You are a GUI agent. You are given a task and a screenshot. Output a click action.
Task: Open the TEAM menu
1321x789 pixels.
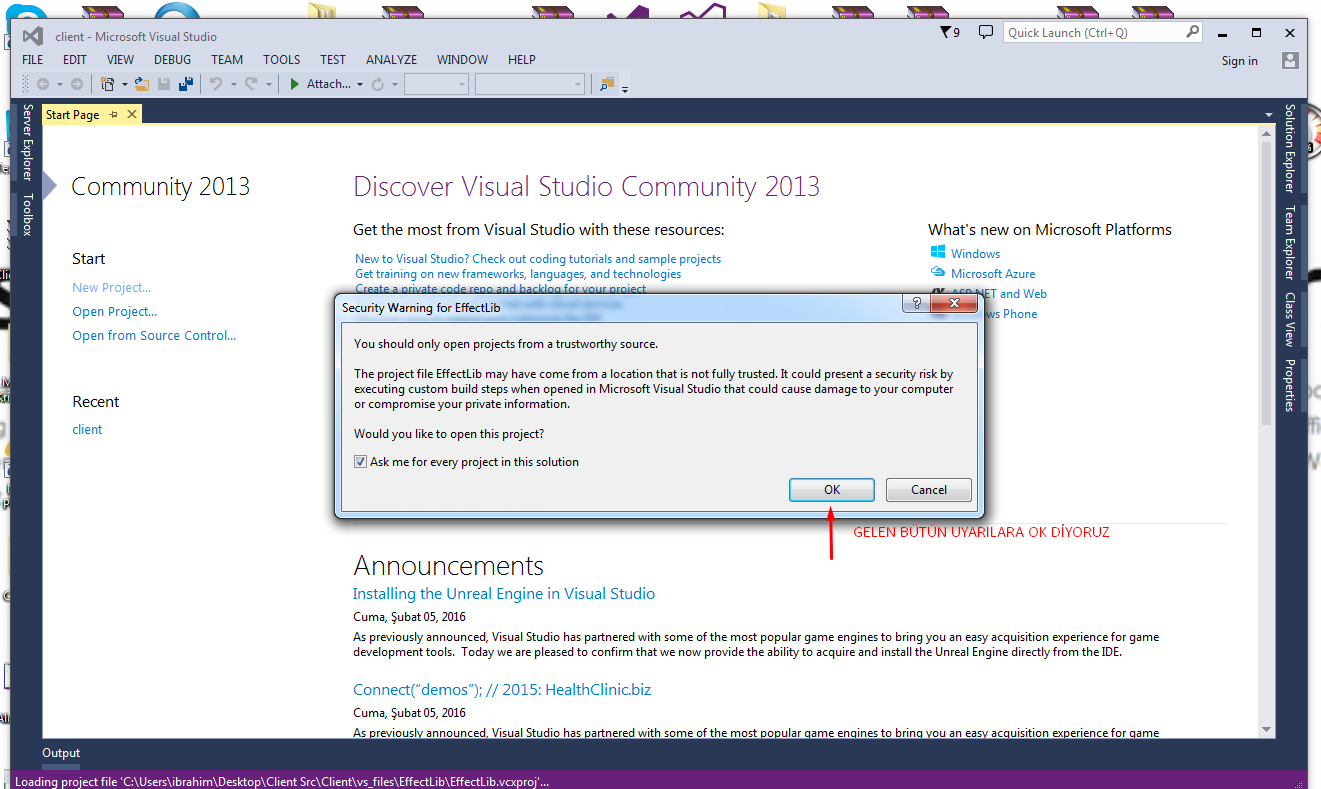tap(227, 60)
